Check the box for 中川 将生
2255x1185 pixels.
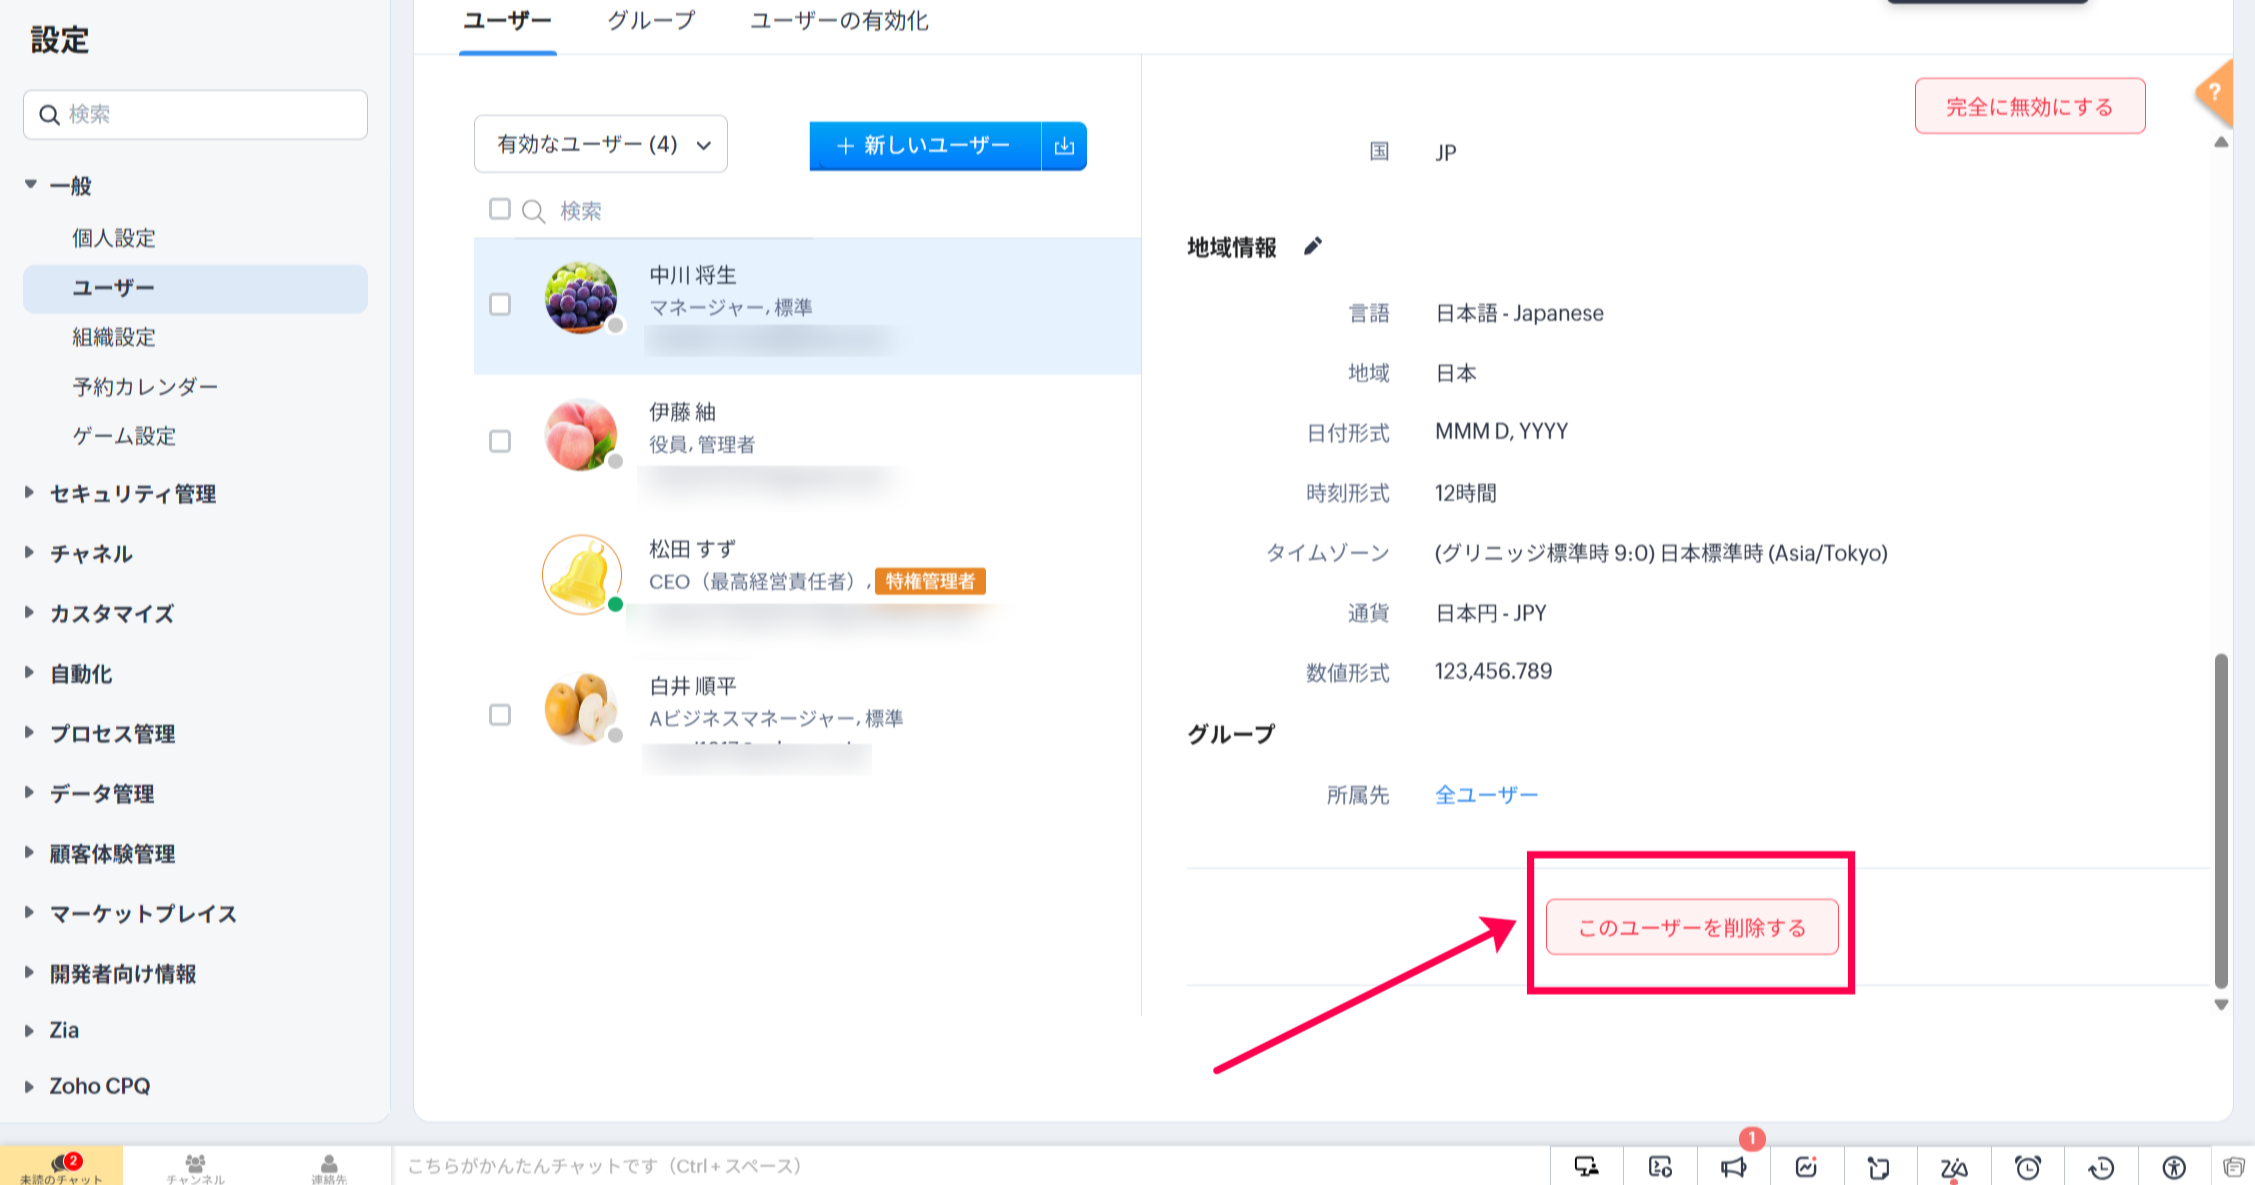500,304
